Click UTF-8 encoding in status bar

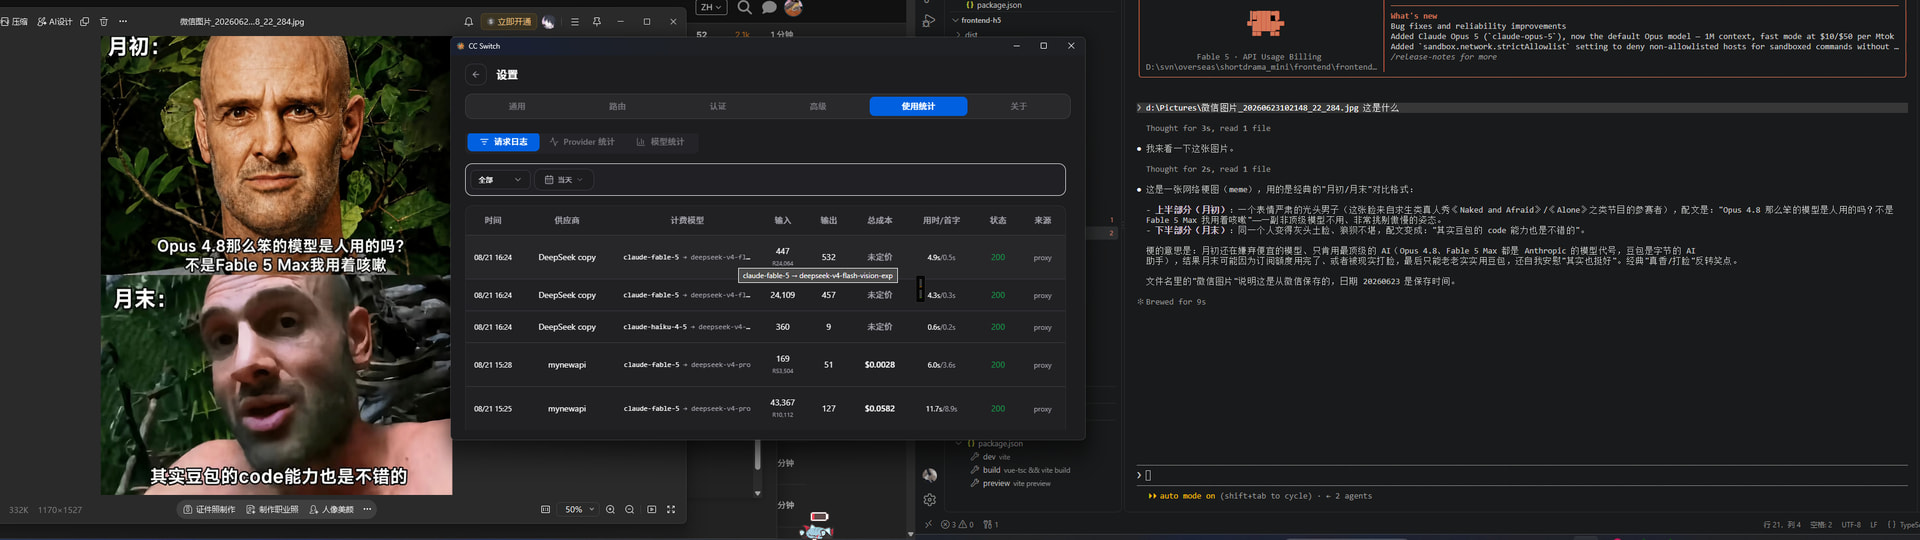coord(1851,524)
